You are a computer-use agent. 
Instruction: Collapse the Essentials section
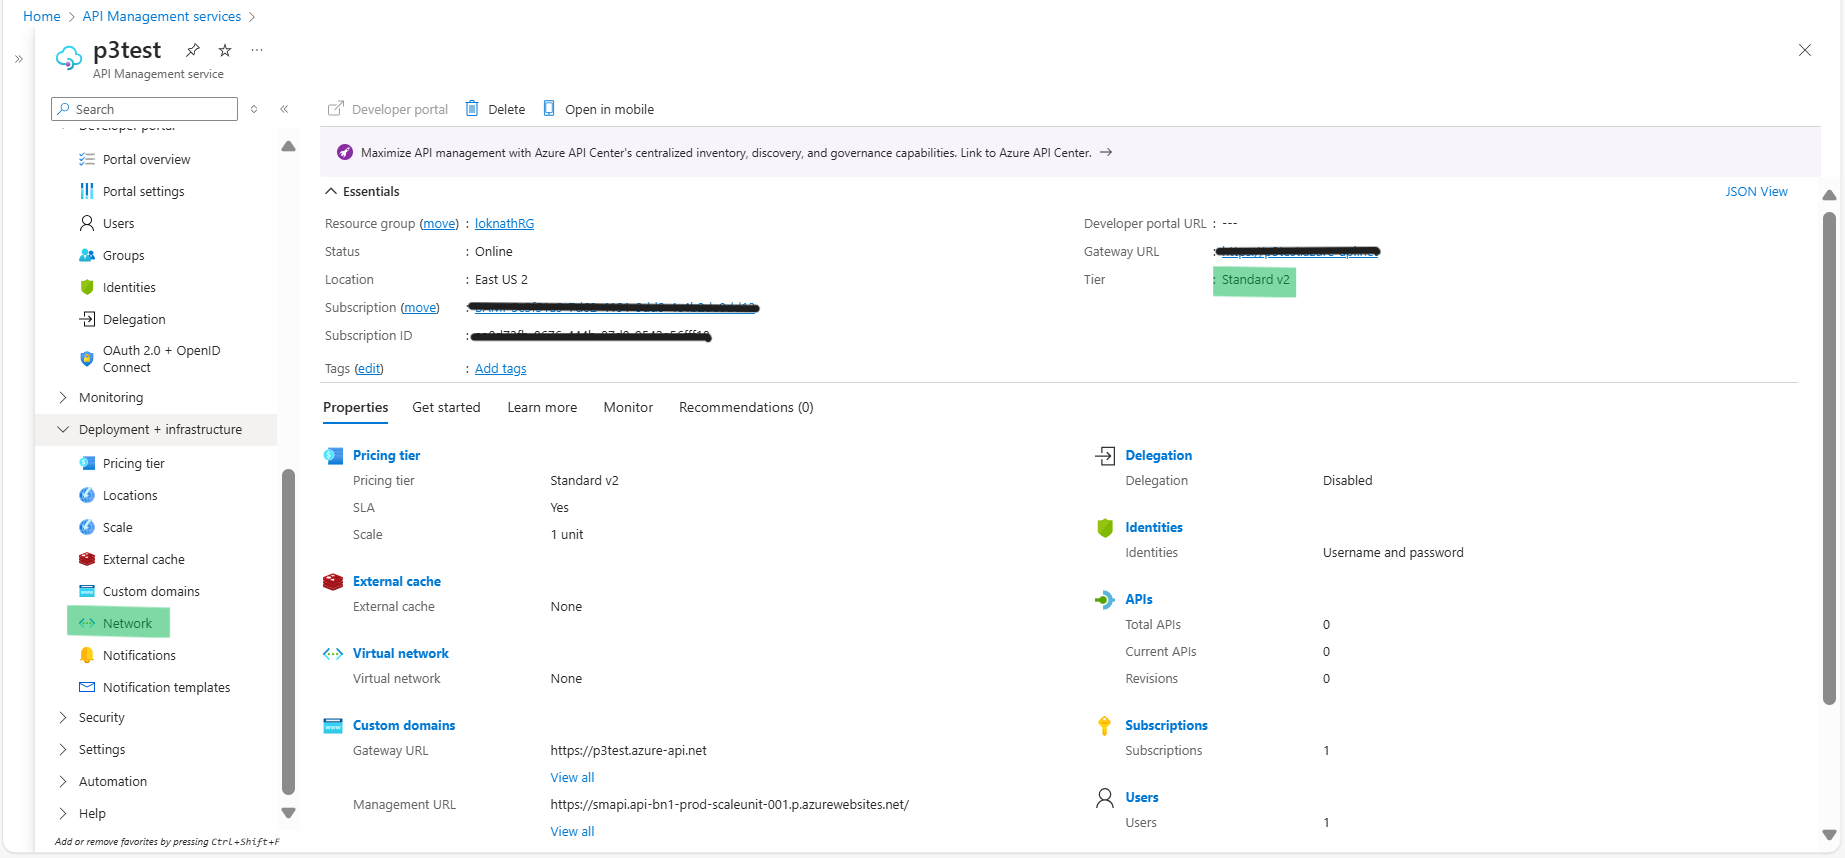point(331,191)
